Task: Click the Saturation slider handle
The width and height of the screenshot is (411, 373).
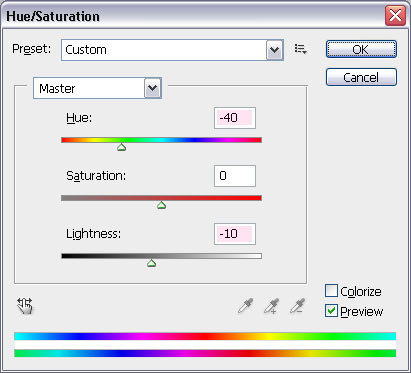Action: [161, 205]
